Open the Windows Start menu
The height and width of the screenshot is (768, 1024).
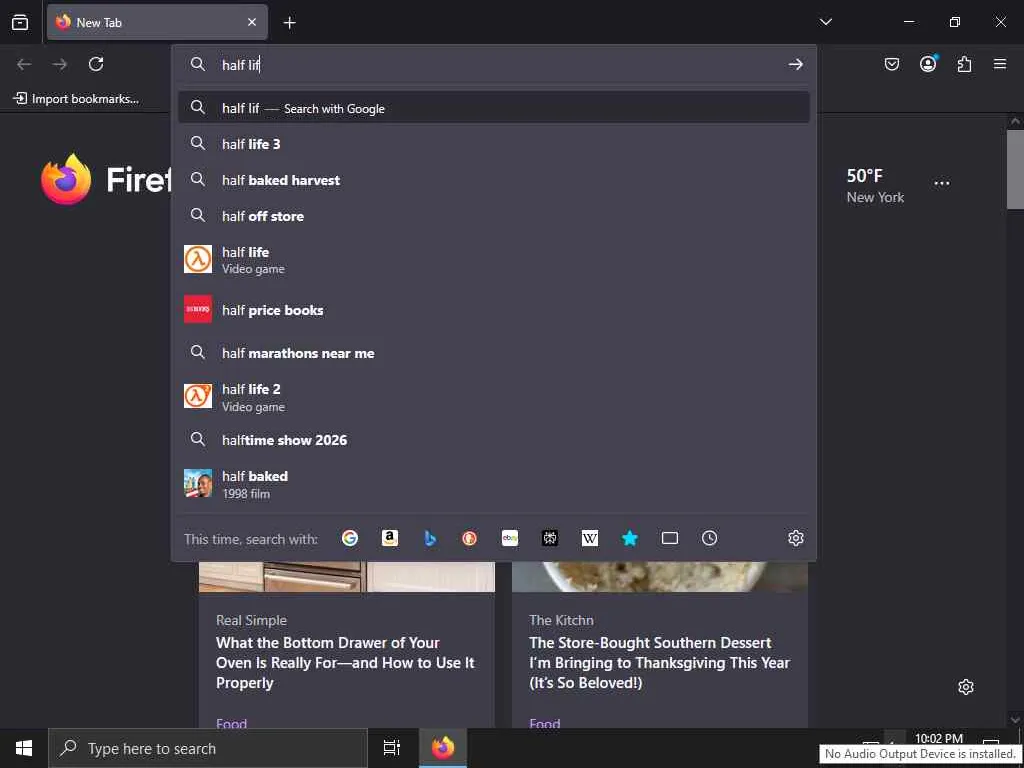[x=24, y=748]
